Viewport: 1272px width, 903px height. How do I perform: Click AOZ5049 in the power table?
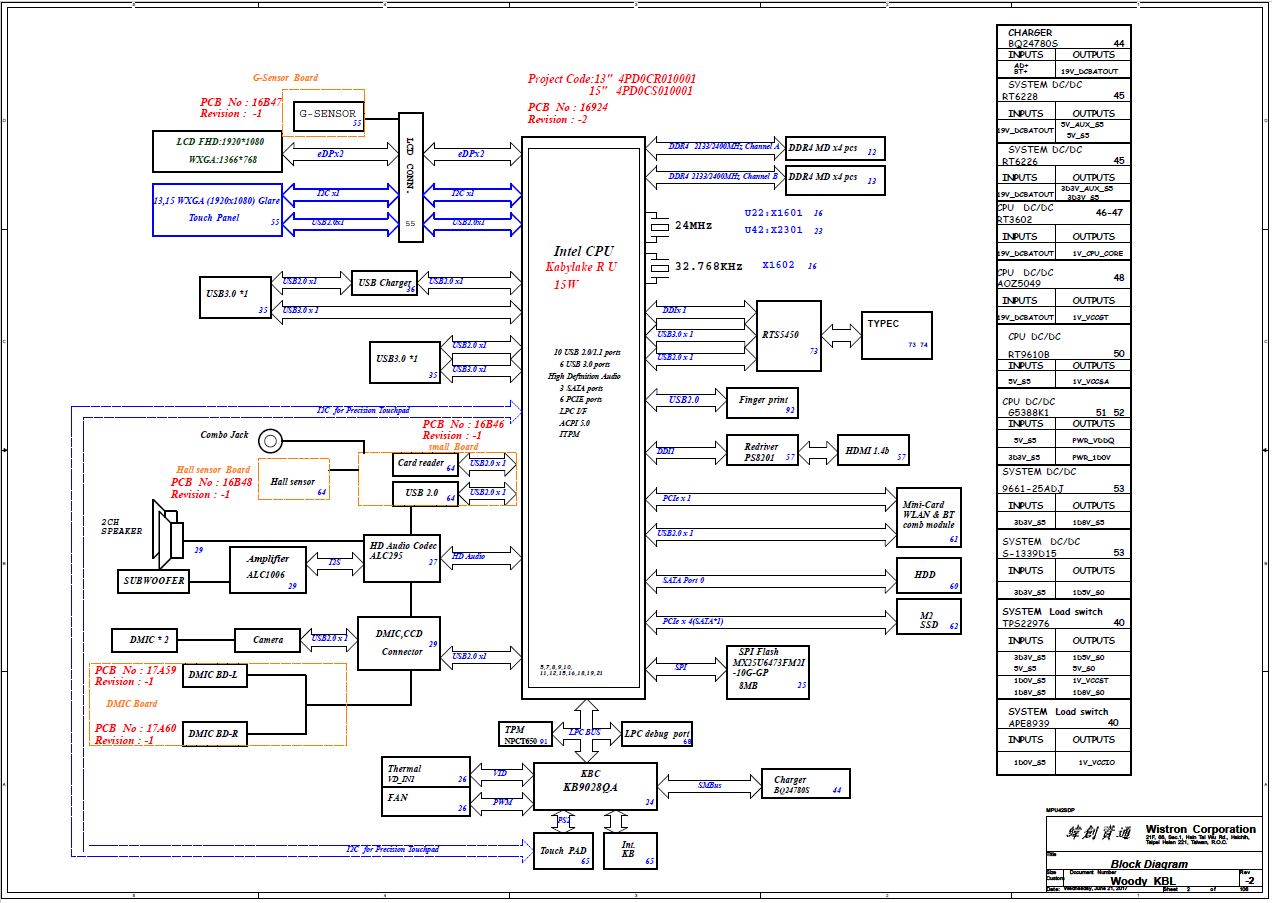click(1021, 283)
